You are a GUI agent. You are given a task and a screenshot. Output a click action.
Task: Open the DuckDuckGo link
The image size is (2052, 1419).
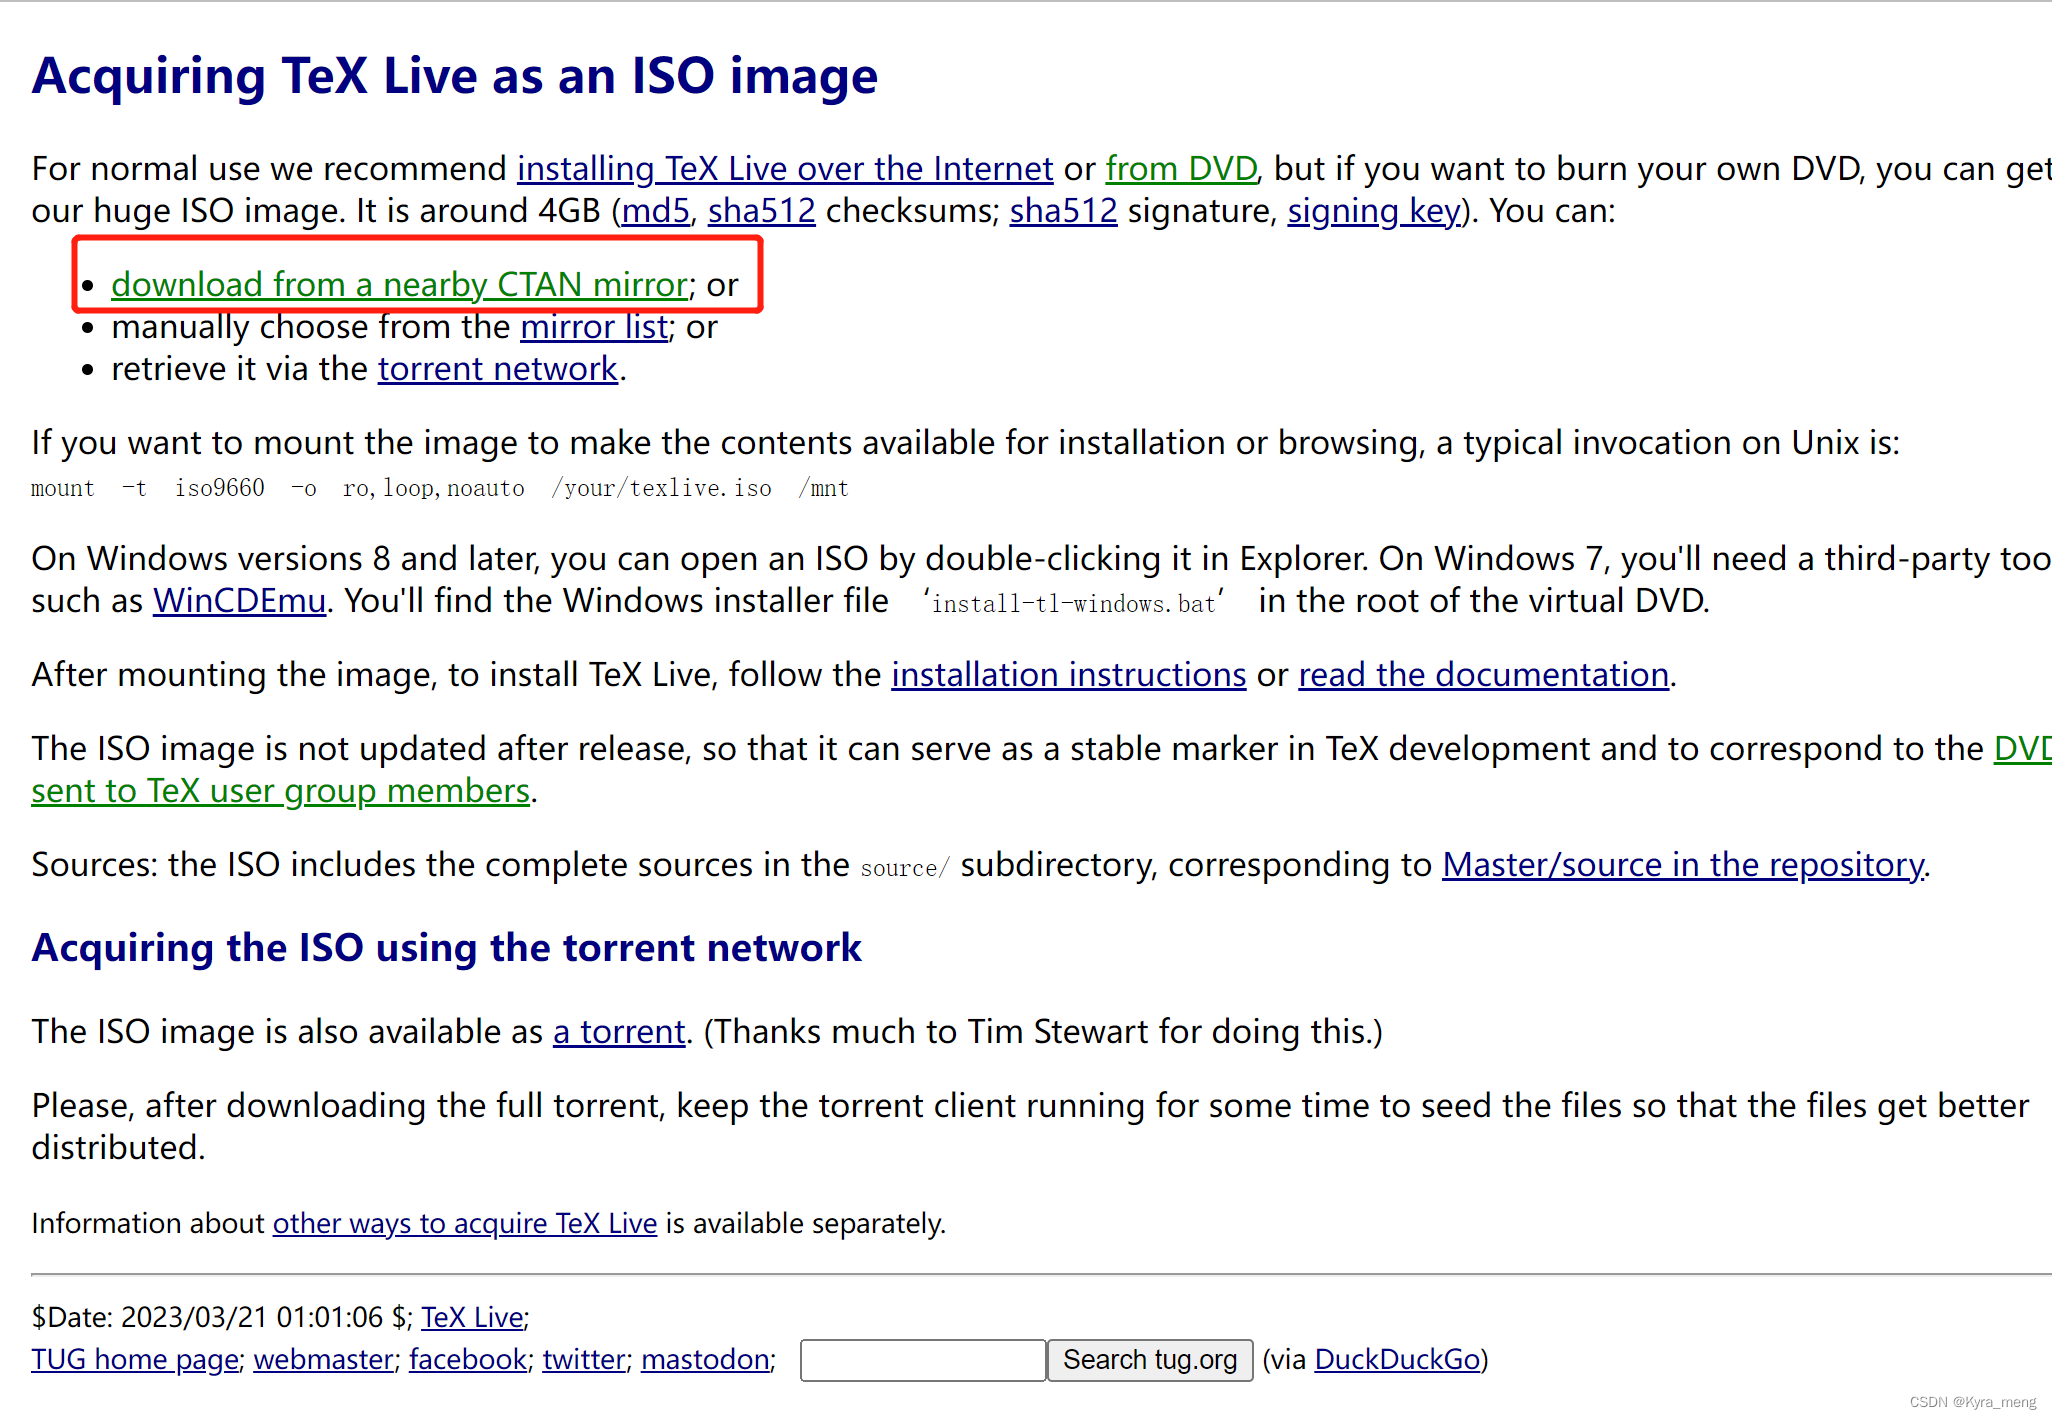(1396, 1360)
